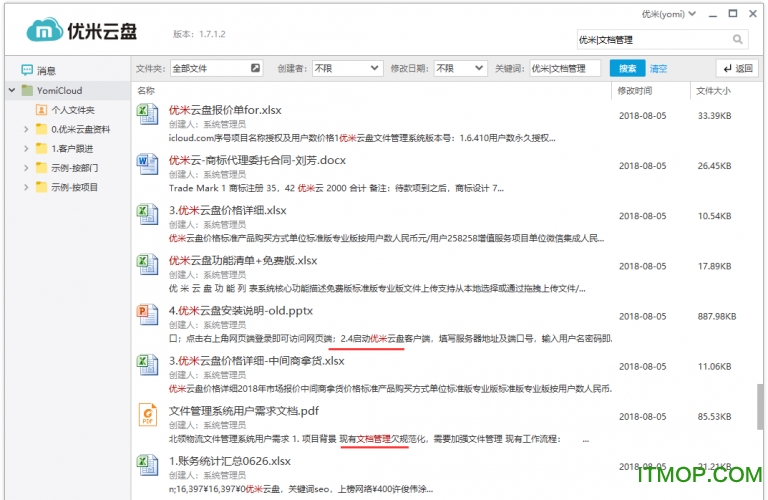Click the folder picker icon in 文件夹 field
Image resolution: width=768 pixels, height=500 pixels.
255,68
